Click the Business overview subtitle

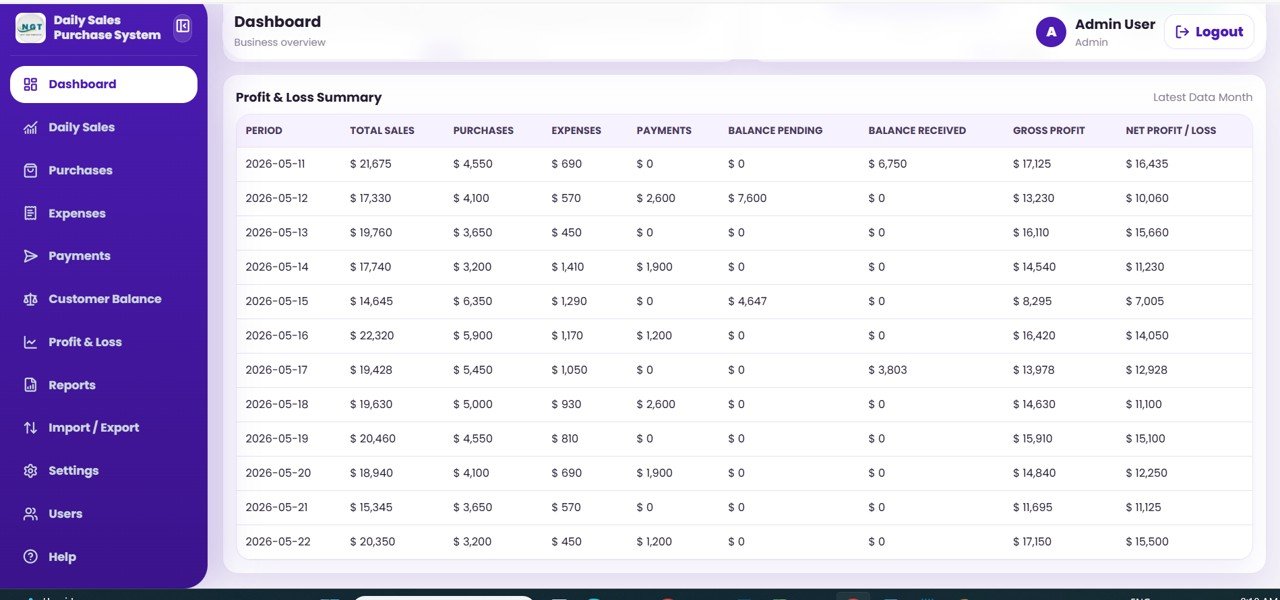(x=280, y=43)
